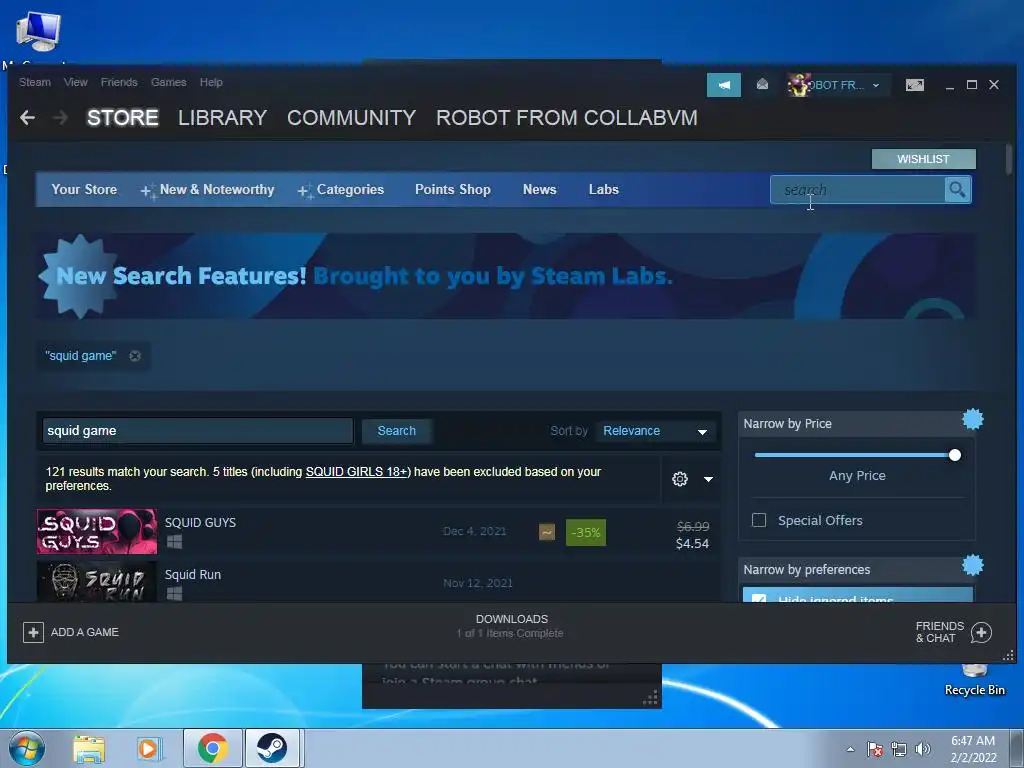Open File Explorer in the taskbar

coord(89,748)
